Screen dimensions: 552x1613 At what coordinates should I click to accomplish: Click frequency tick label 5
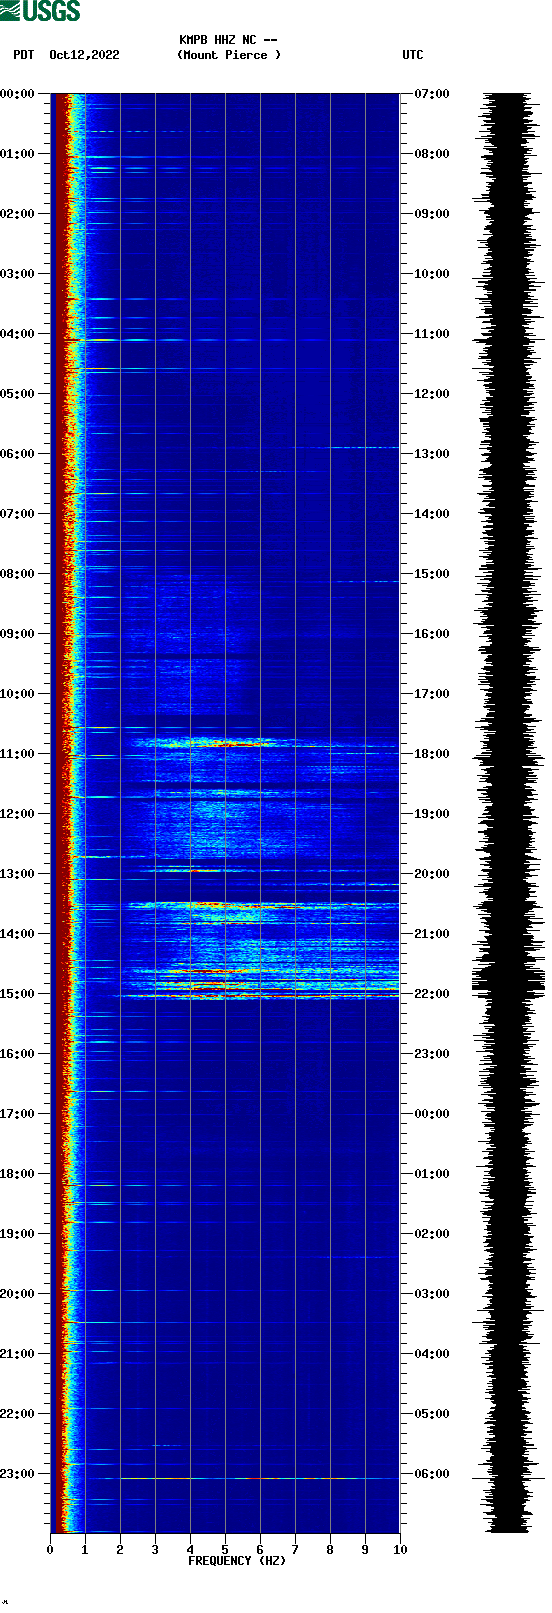(x=225, y=1550)
